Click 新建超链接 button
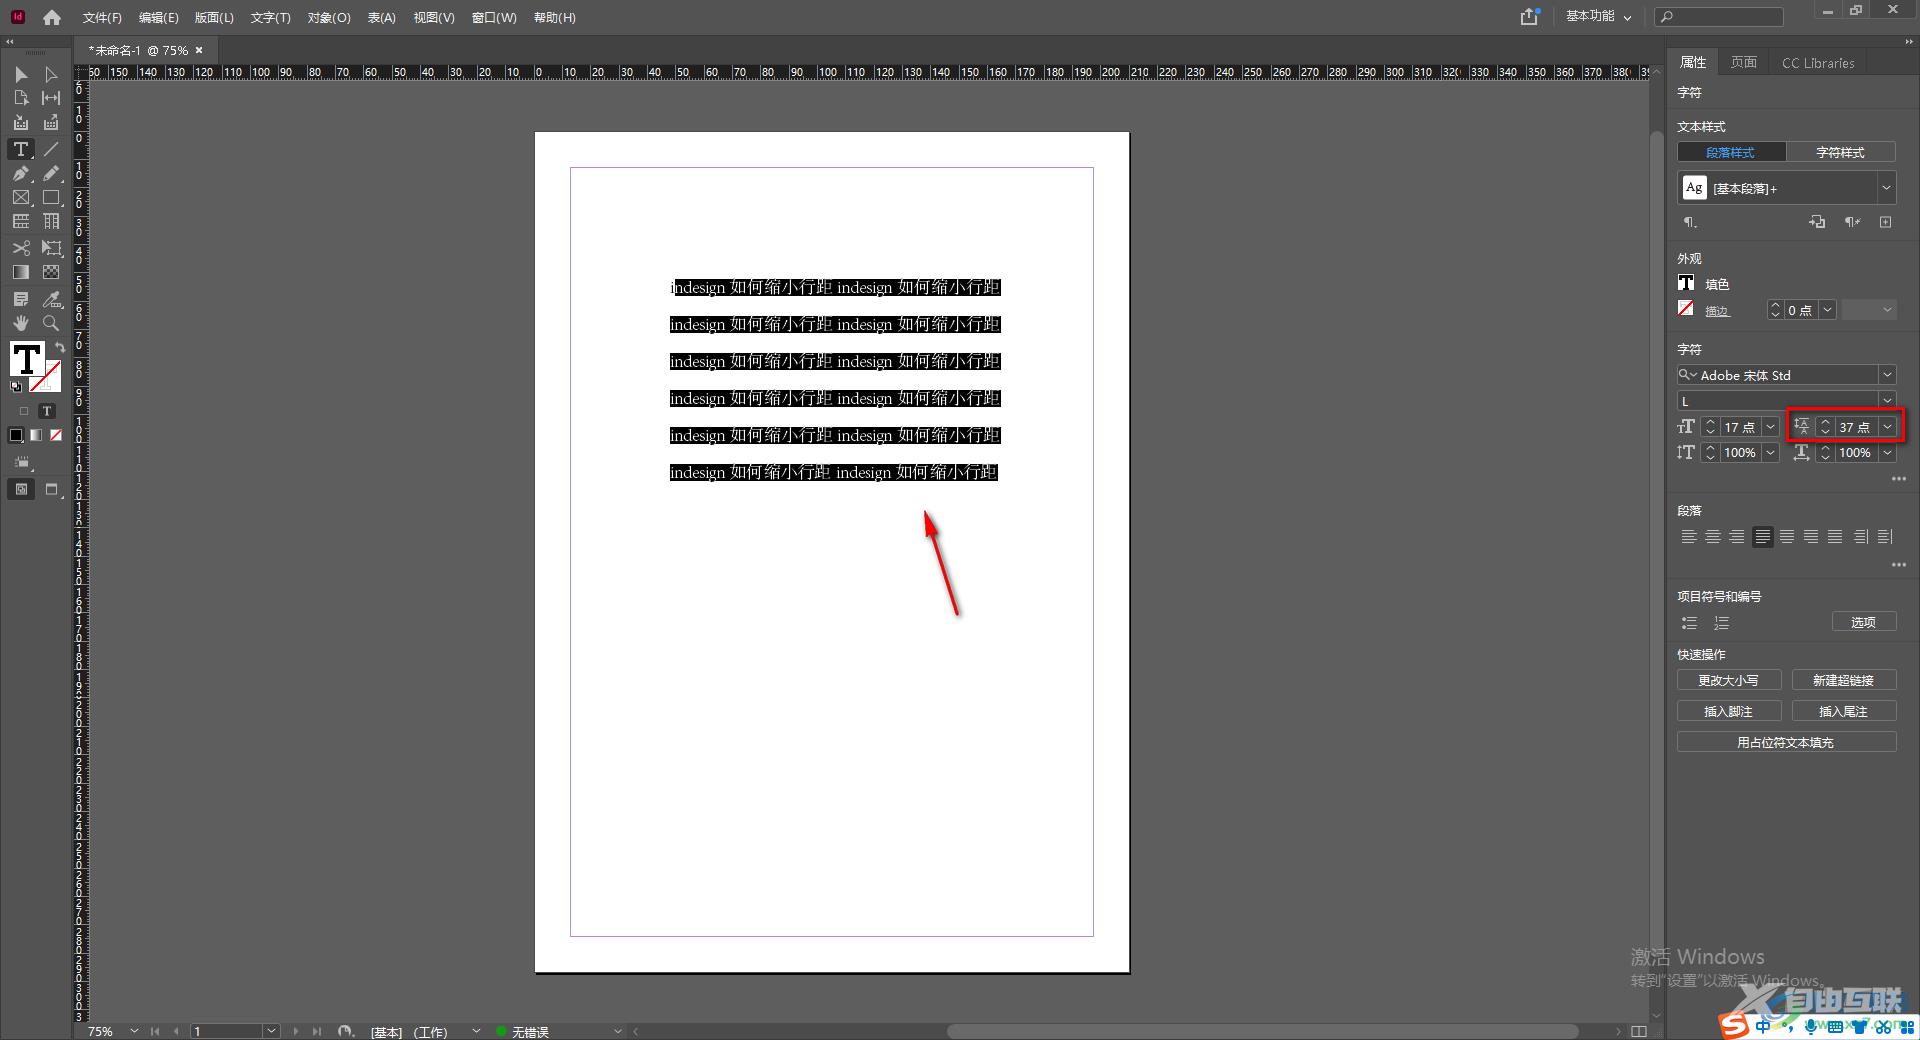 tap(1844, 680)
